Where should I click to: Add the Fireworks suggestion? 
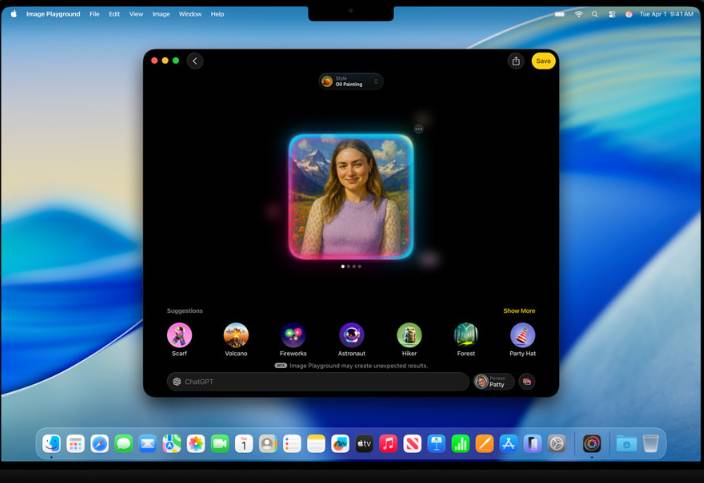(293, 340)
